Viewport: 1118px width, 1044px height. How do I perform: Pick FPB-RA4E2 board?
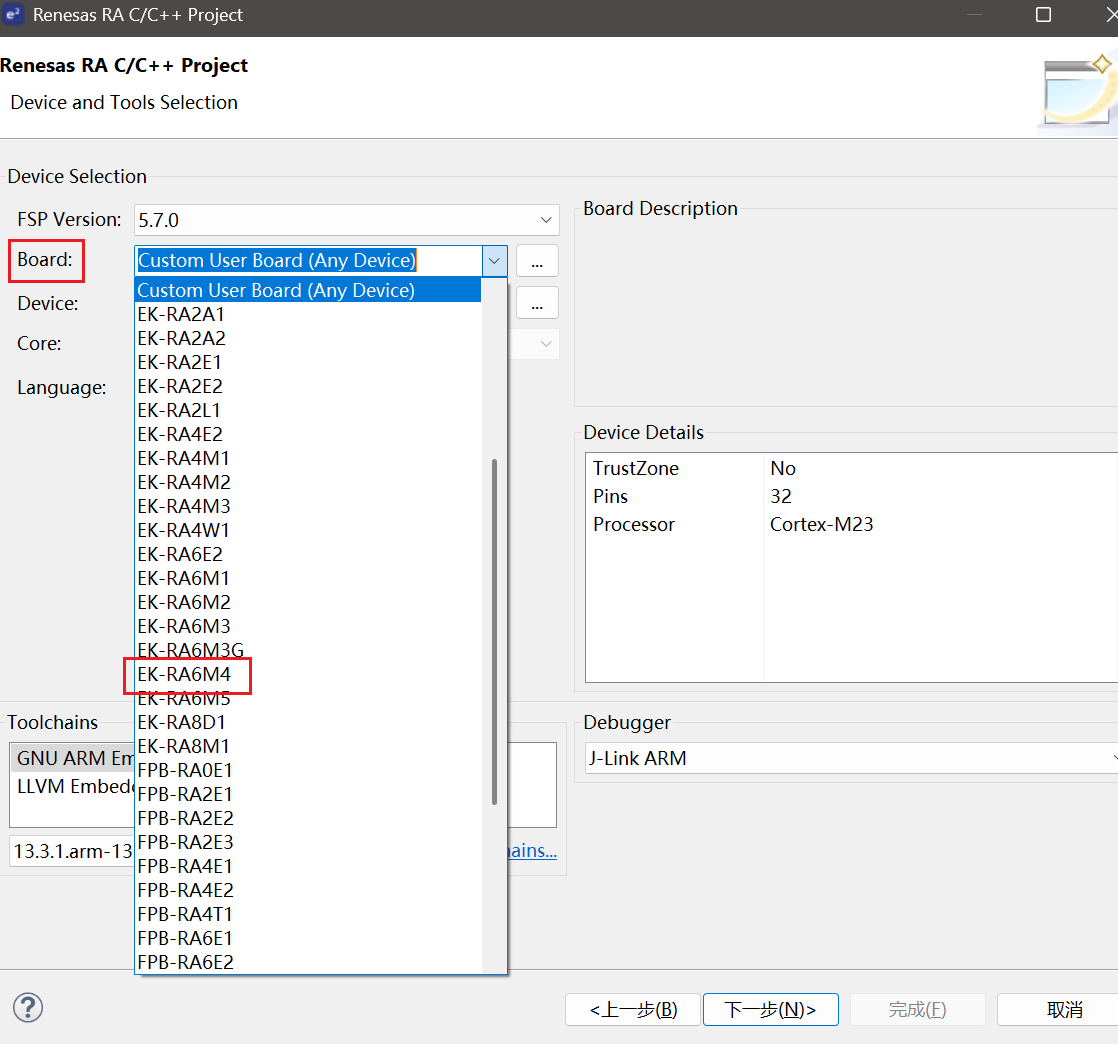click(x=308, y=891)
